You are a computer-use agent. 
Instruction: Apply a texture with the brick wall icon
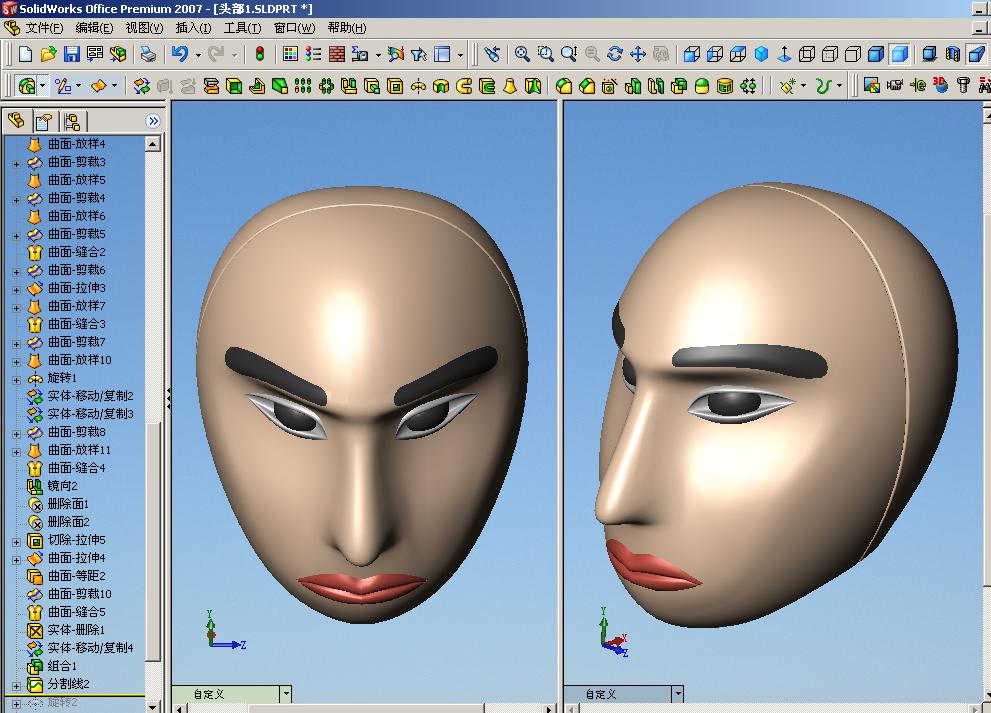pos(337,54)
